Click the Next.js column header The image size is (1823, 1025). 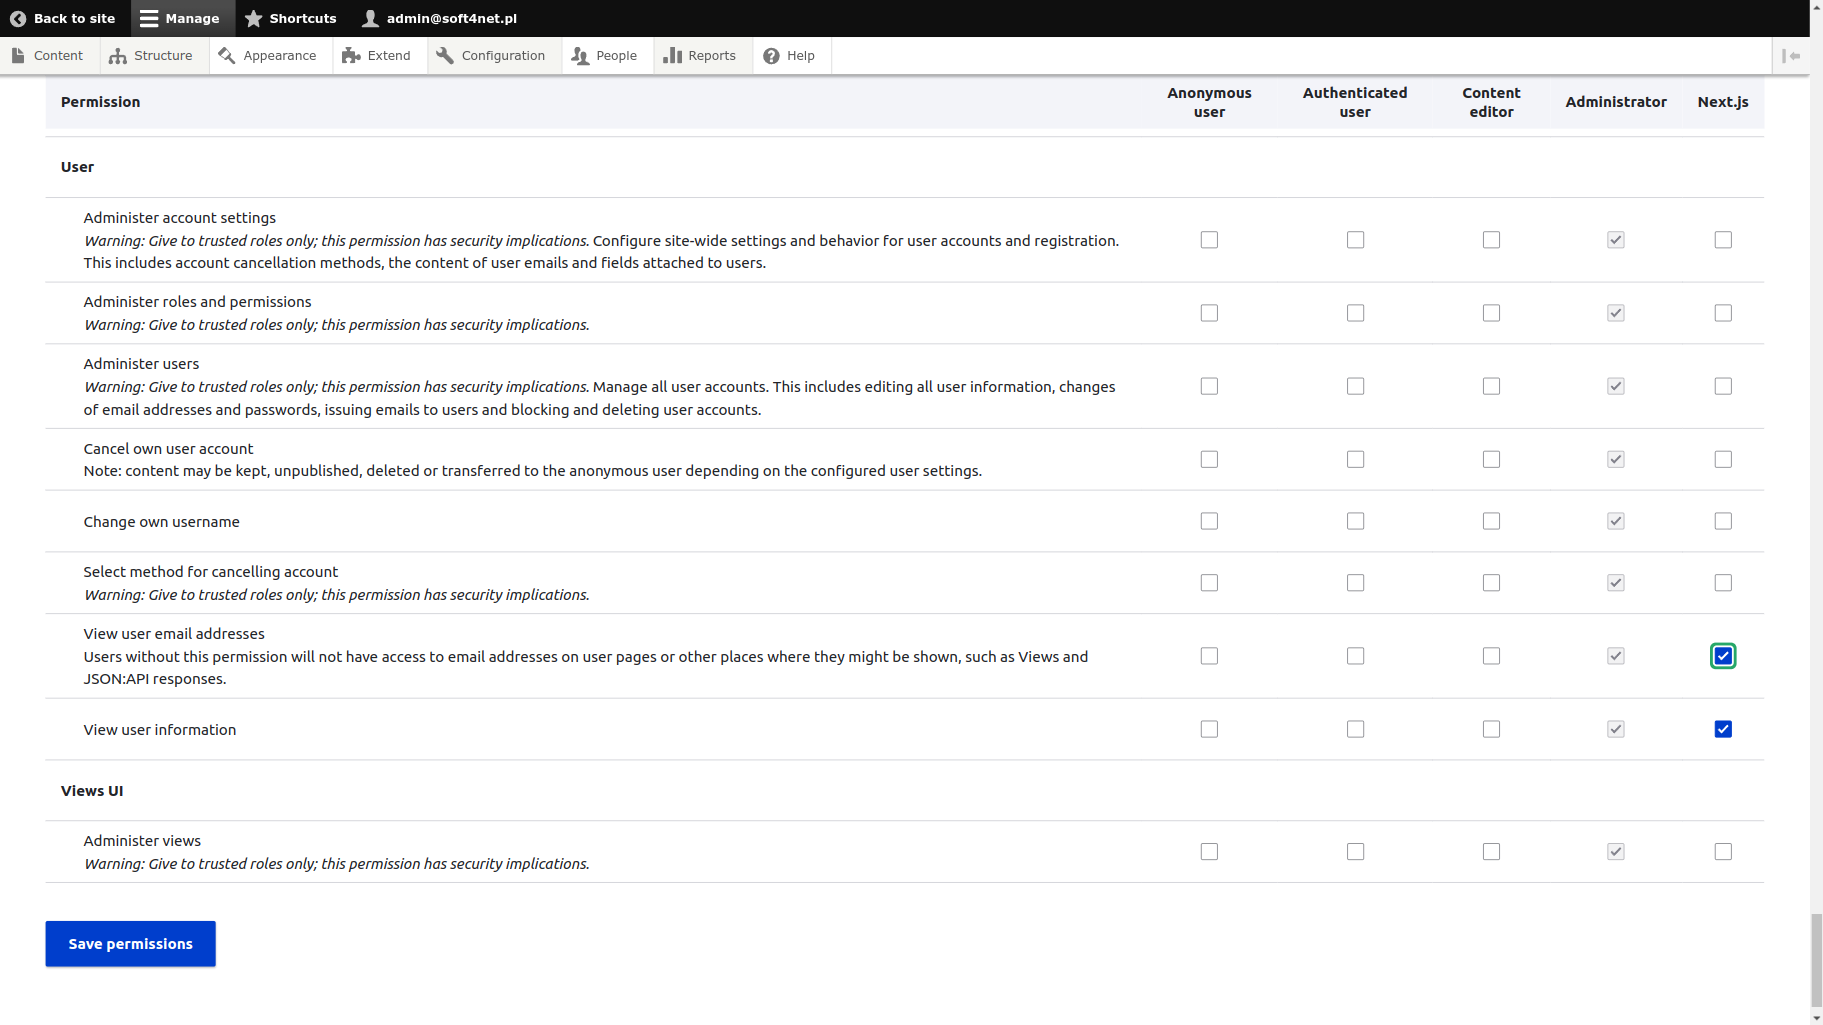point(1723,102)
